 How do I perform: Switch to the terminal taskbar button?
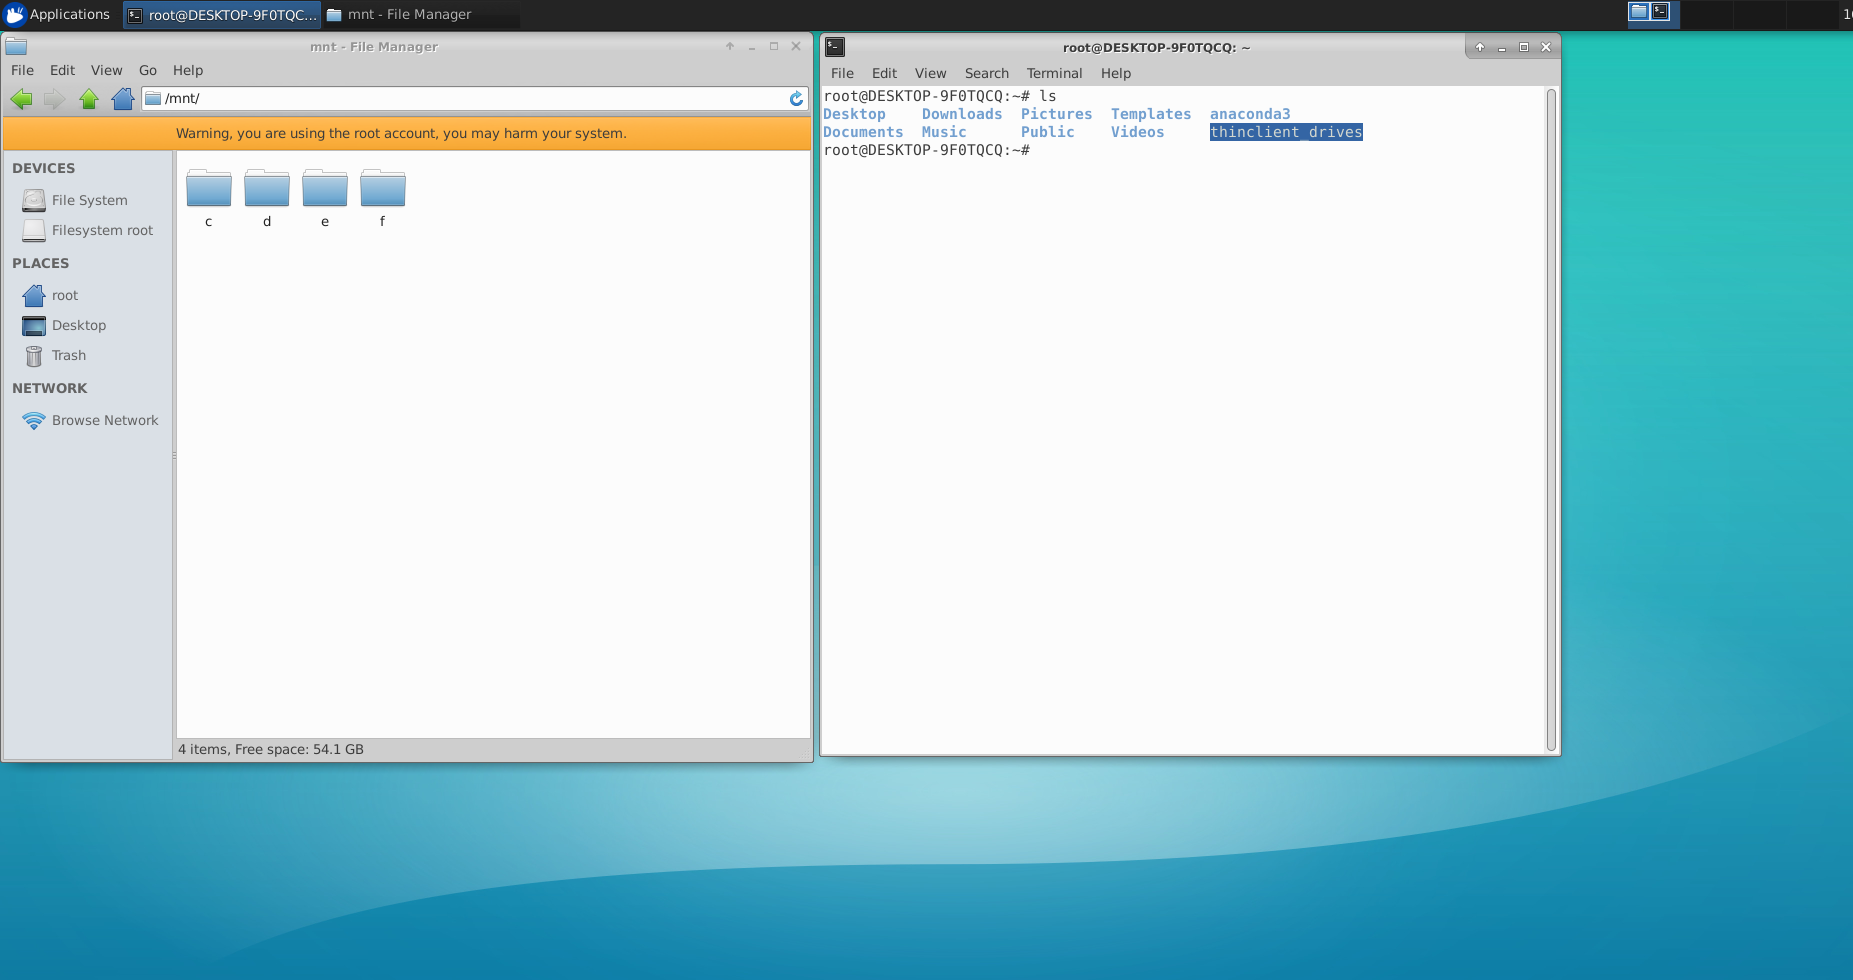(222, 14)
